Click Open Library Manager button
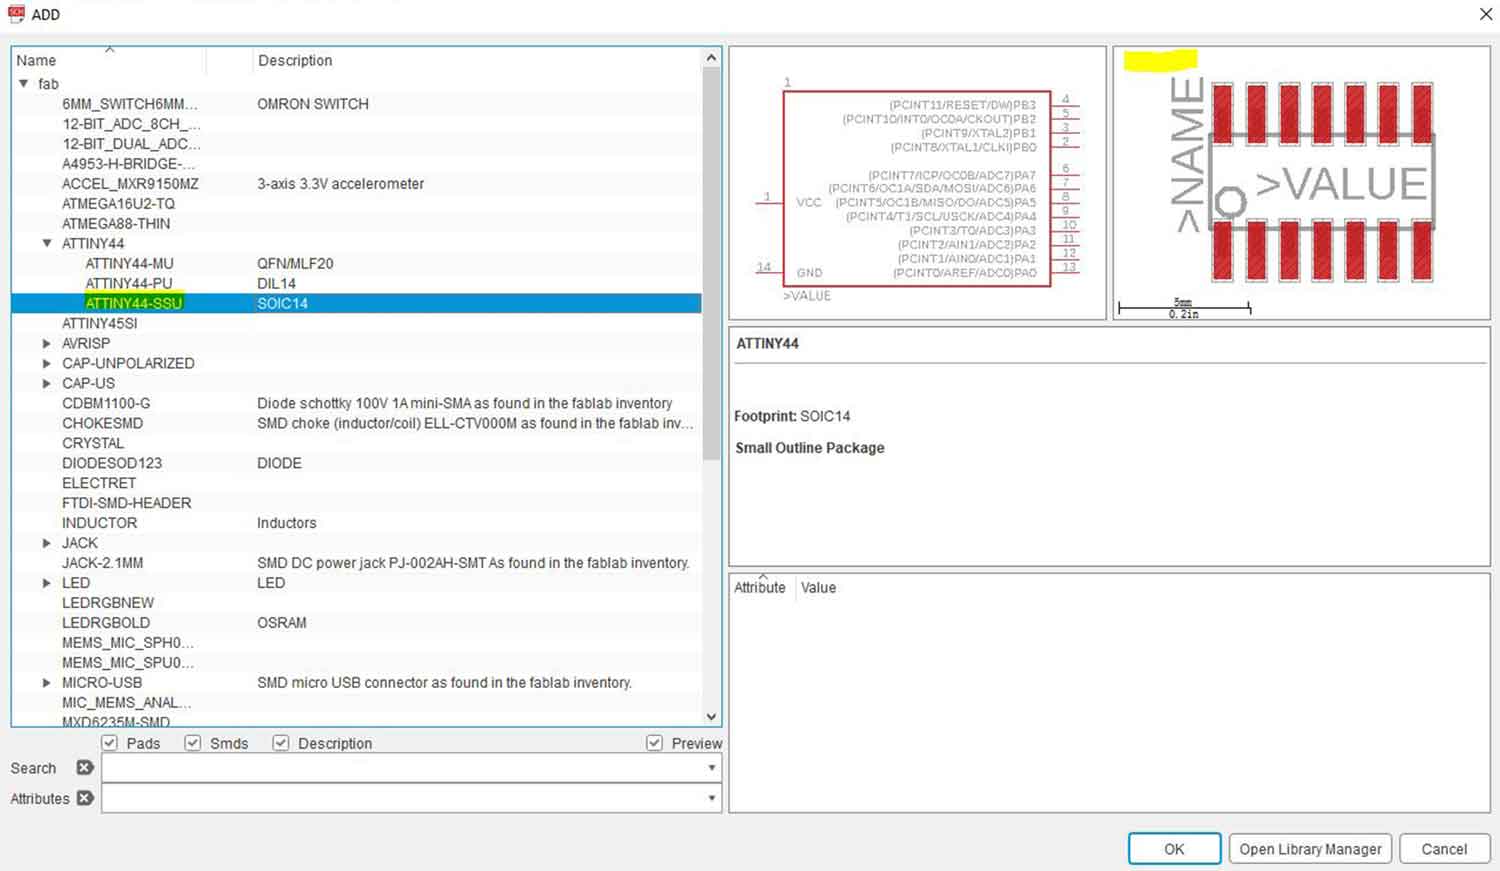 tap(1310, 849)
